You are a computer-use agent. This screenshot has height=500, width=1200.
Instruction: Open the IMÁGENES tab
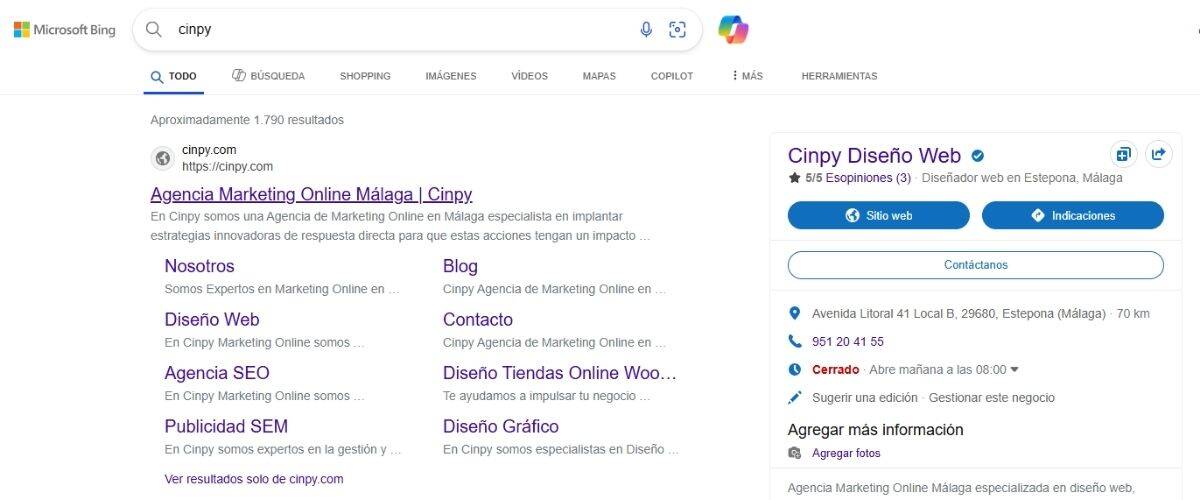tap(451, 76)
